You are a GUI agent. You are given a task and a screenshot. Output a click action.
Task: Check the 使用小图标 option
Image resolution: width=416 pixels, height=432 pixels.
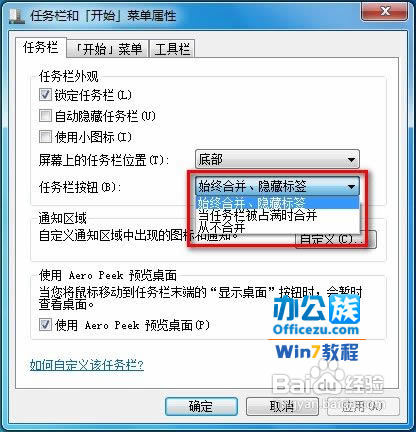45,136
